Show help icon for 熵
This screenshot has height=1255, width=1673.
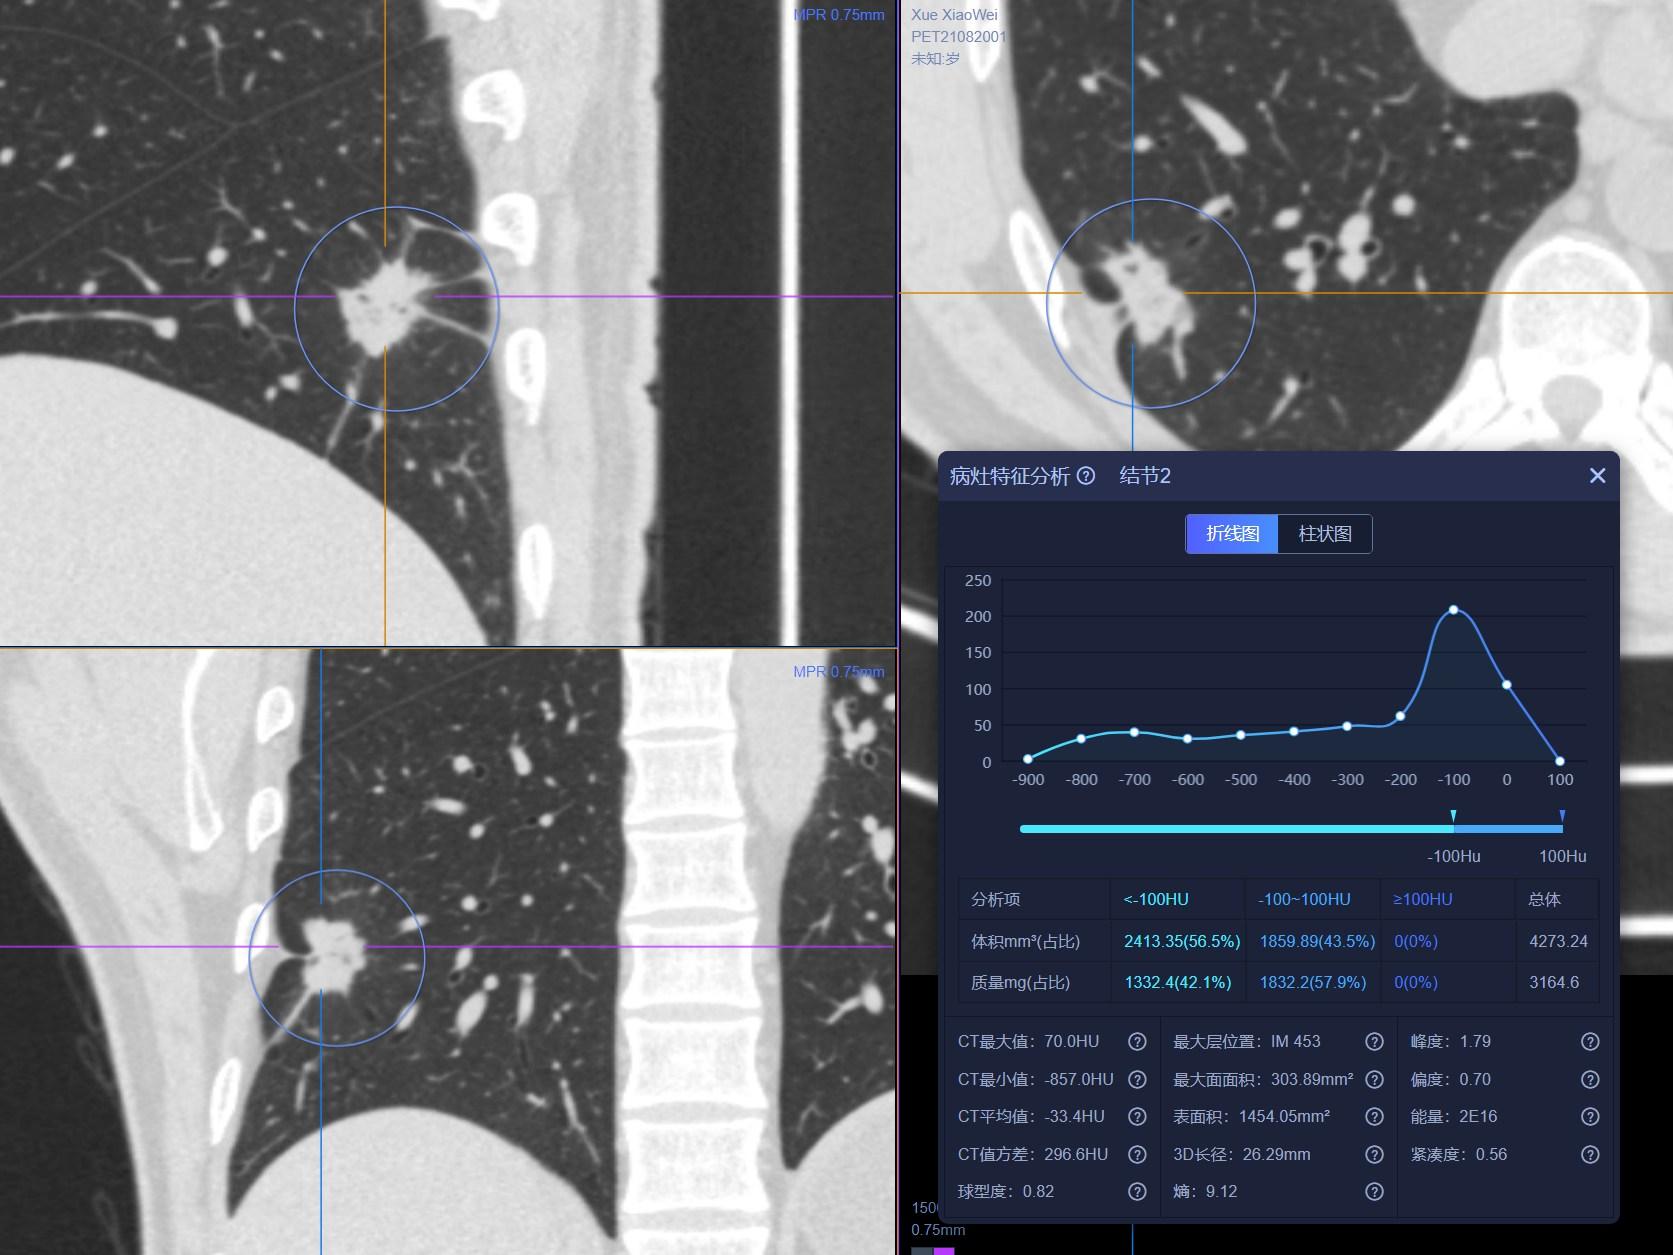pyautogui.click(x=1374, y=1192)
